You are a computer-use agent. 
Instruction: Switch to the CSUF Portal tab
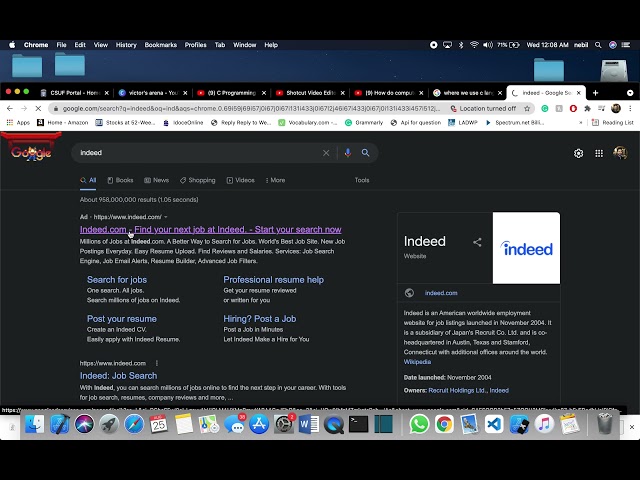tap(75, 93)
